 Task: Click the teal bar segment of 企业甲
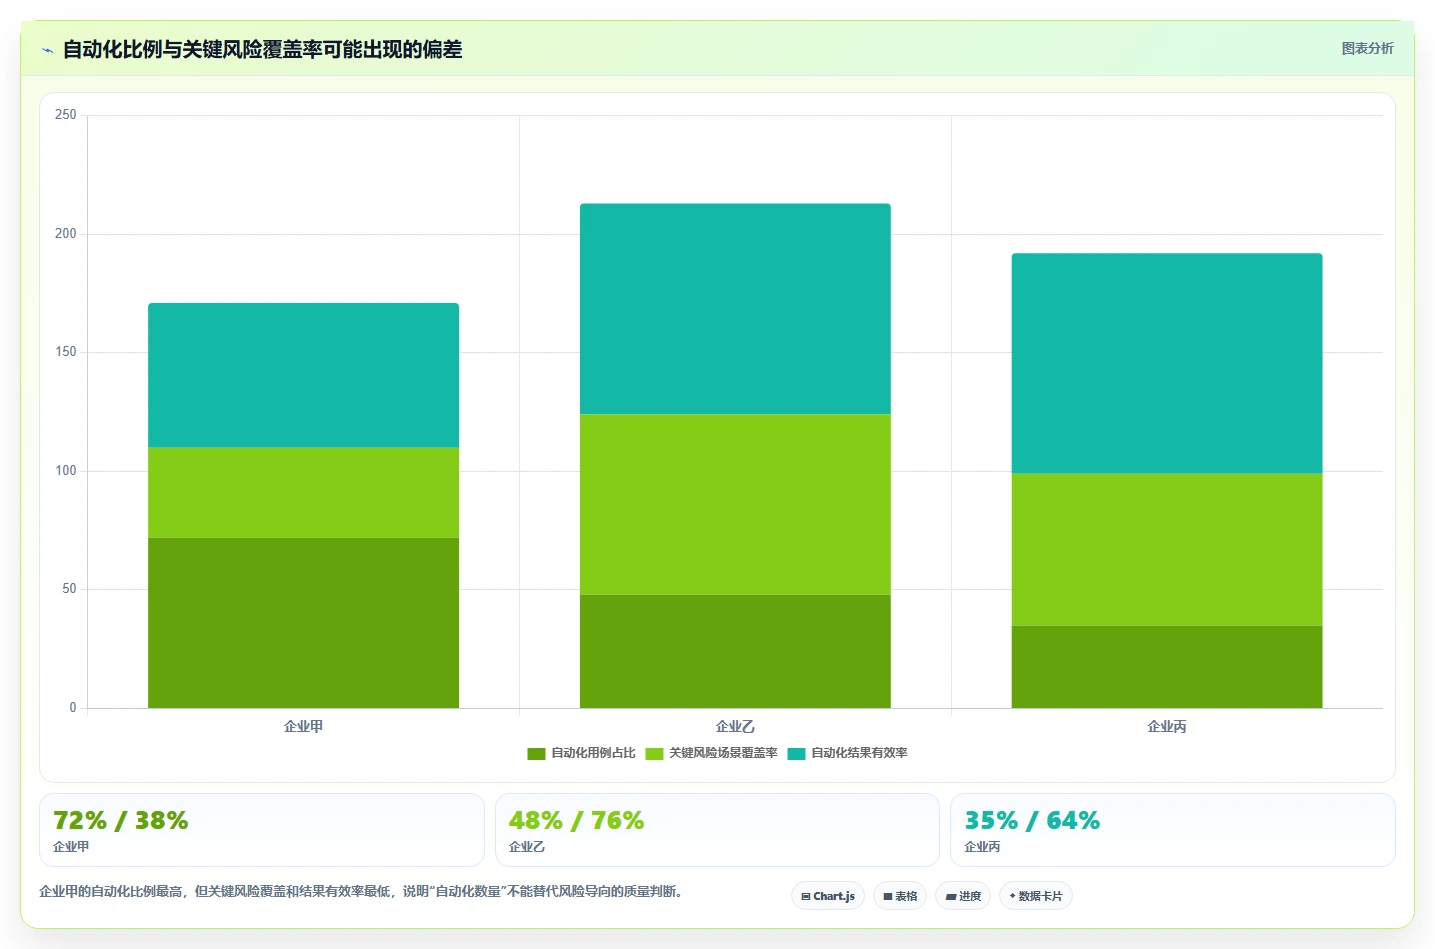click(303, 375)
